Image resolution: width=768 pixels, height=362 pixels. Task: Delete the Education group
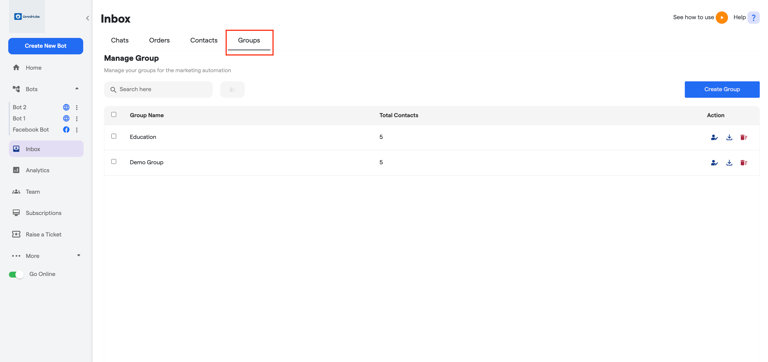tap(744, 137)
